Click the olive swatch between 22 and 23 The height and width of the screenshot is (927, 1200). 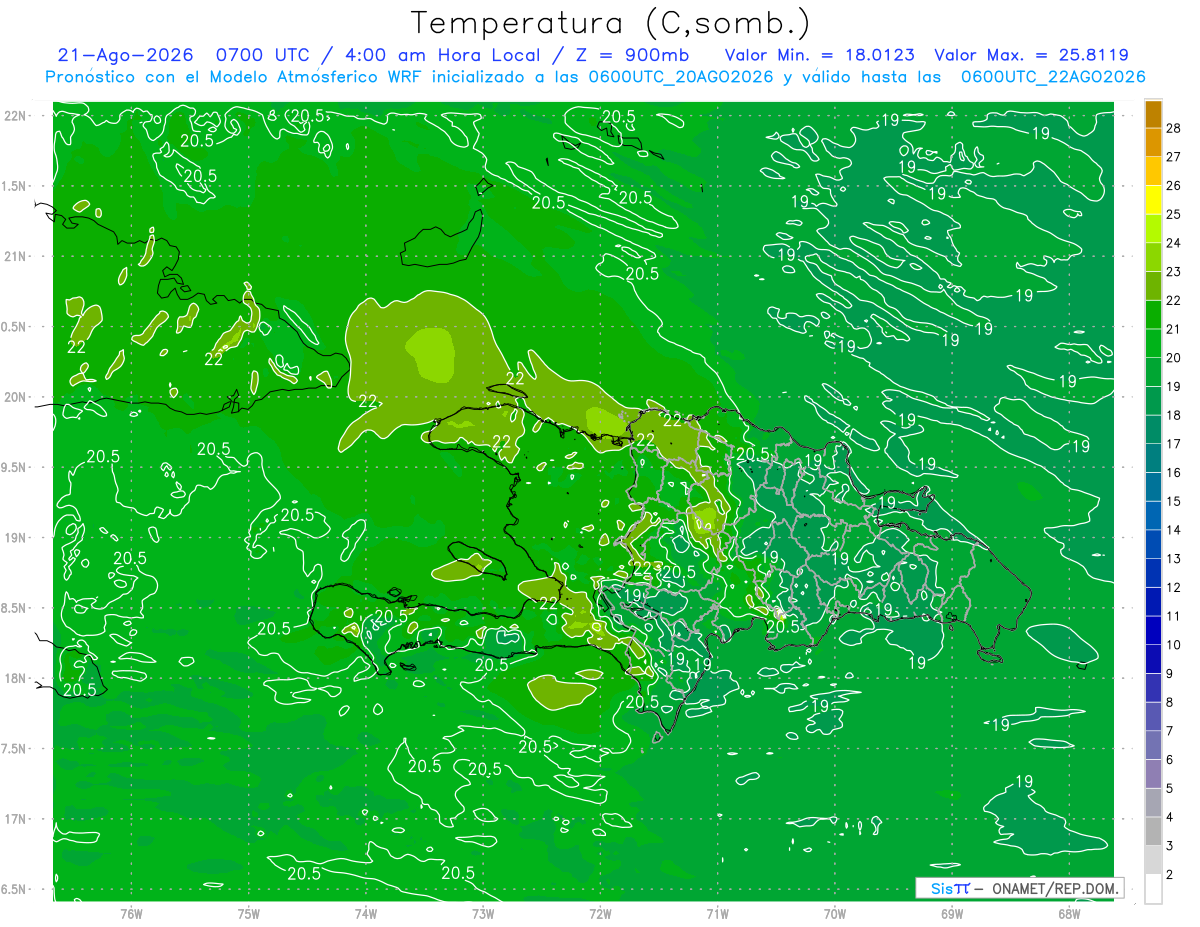tap(1153, 286)
